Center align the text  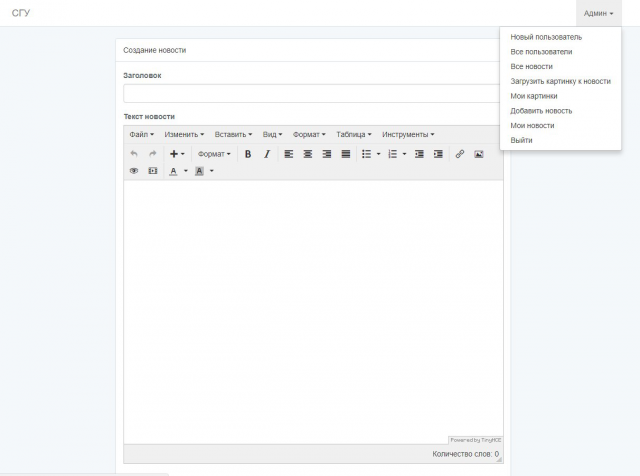coord(308,154)
